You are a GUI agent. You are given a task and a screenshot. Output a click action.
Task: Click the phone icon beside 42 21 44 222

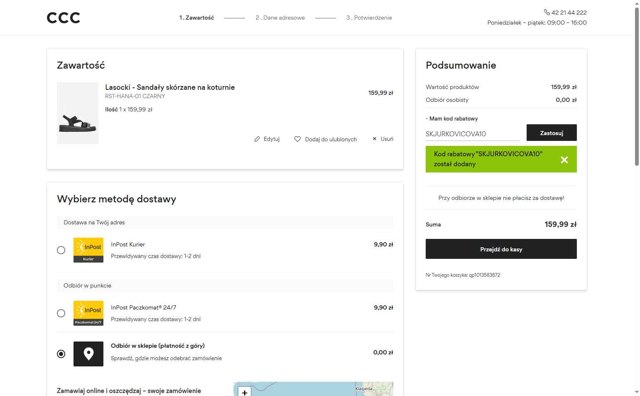(547, 12)
